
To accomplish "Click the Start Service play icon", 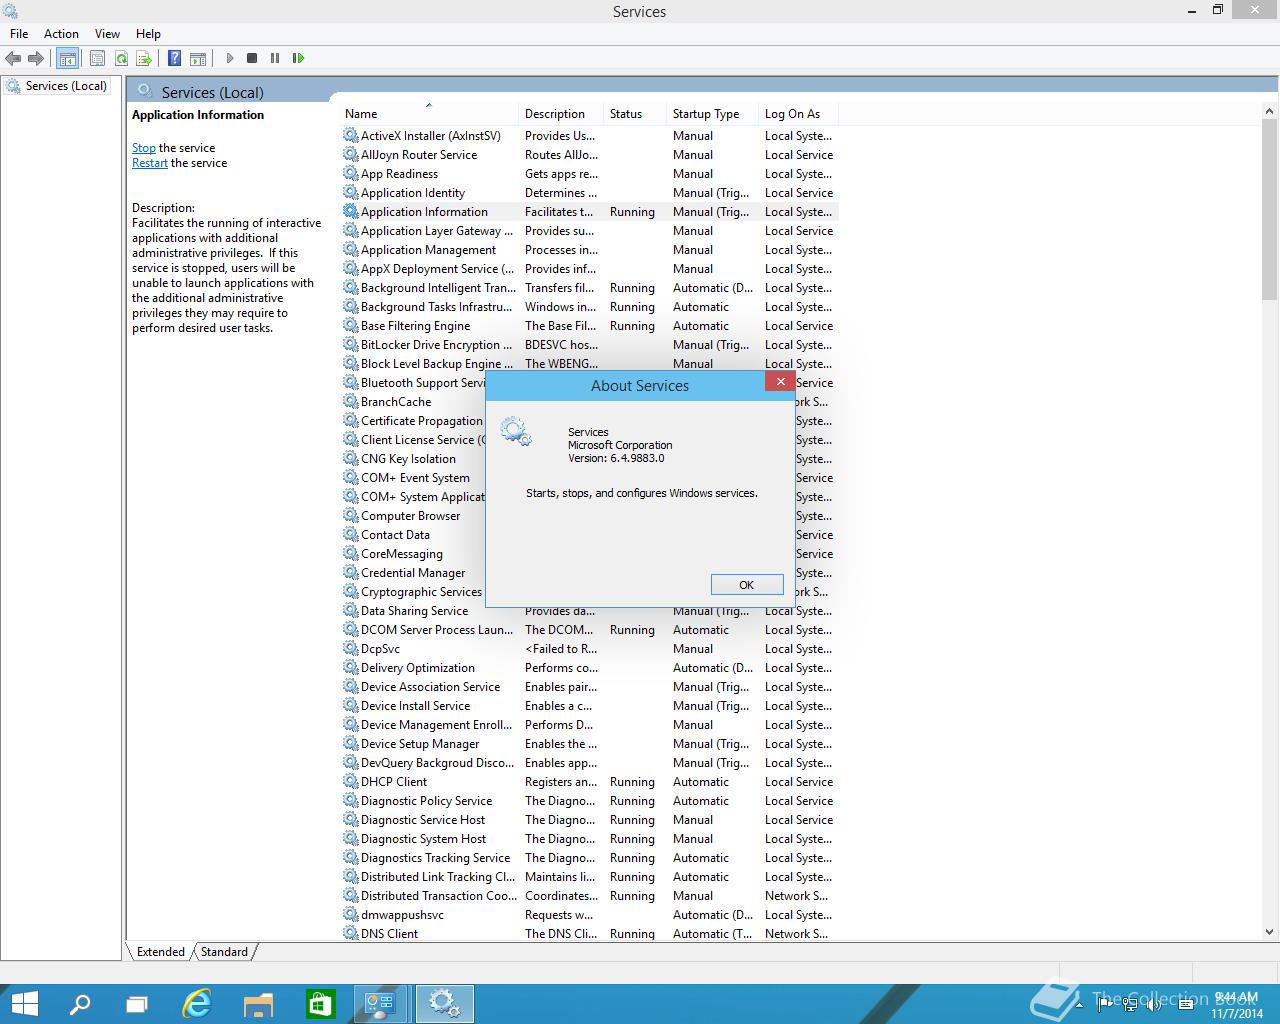I will pyautogui.click(x=229, y=58).
